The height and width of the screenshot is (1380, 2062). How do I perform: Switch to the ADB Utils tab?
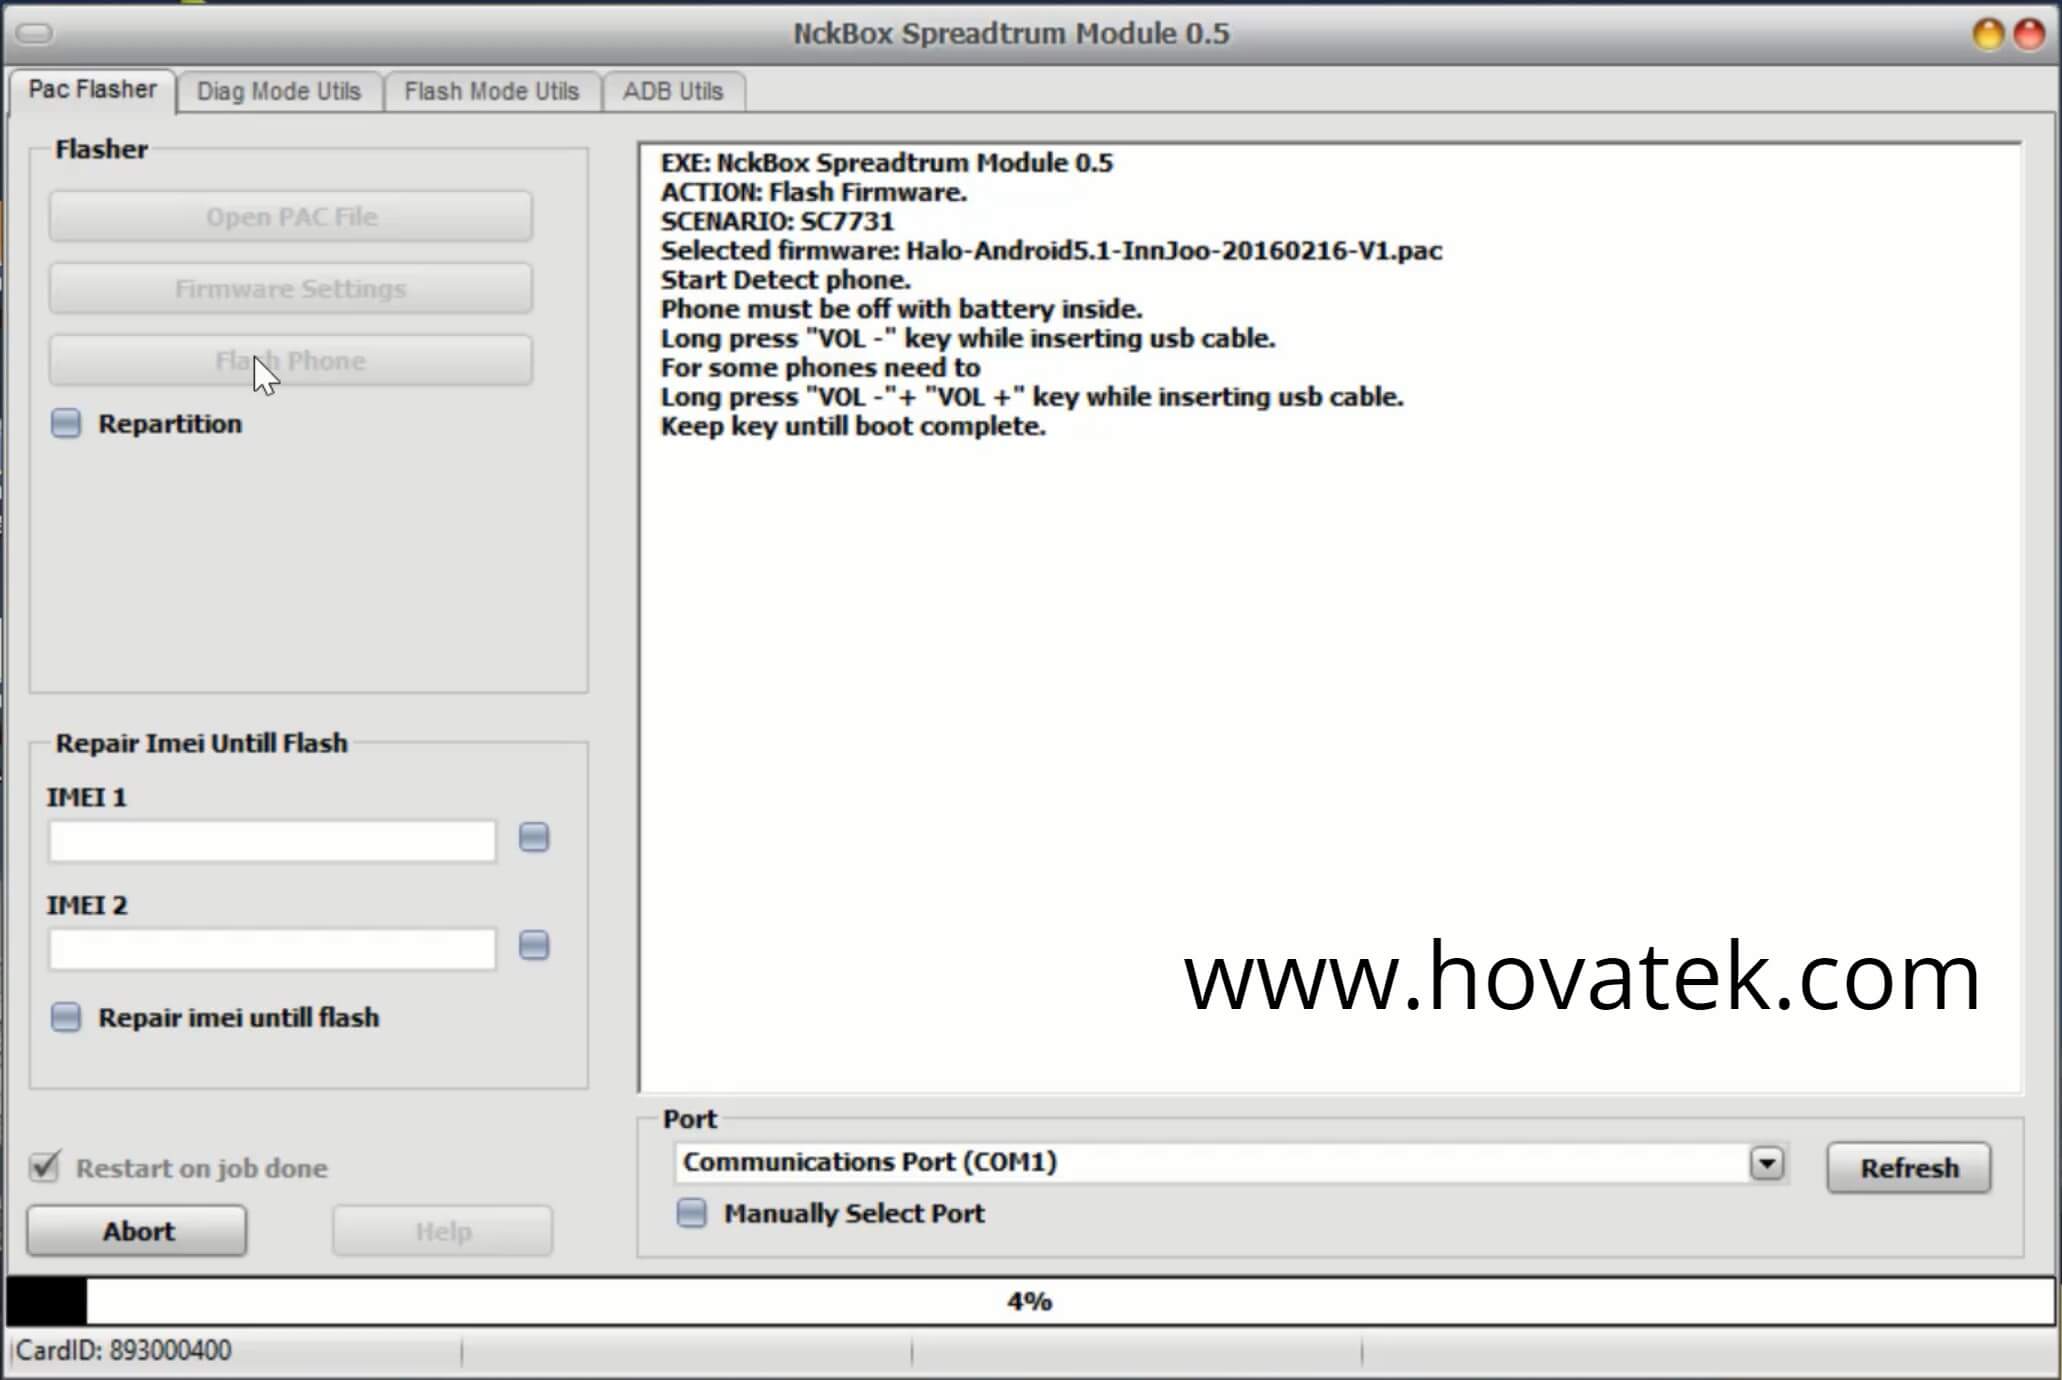pyautogui.click(x=673, y=92)
